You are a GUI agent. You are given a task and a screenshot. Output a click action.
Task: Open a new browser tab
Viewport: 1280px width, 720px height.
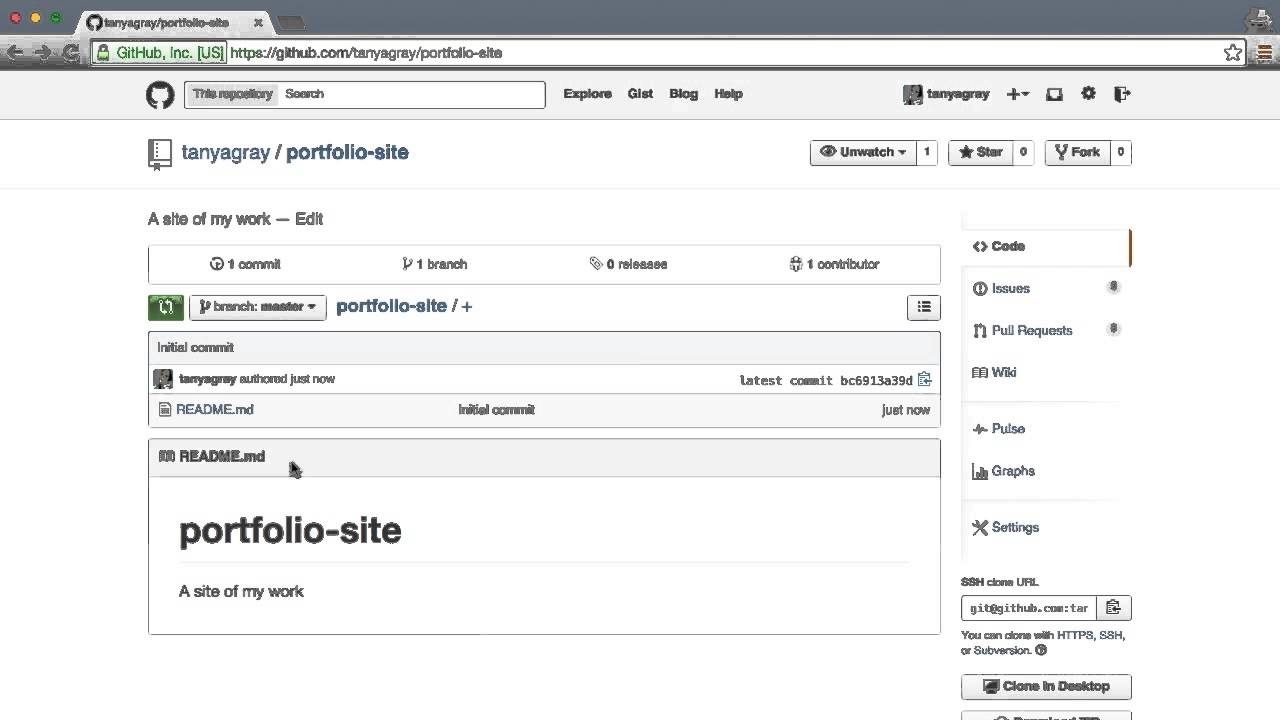point(290,22)
